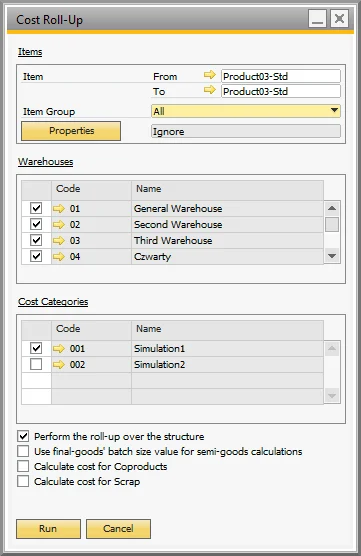
Task: Click the Cost Categories section heading
Action: [x=53, y=302]
